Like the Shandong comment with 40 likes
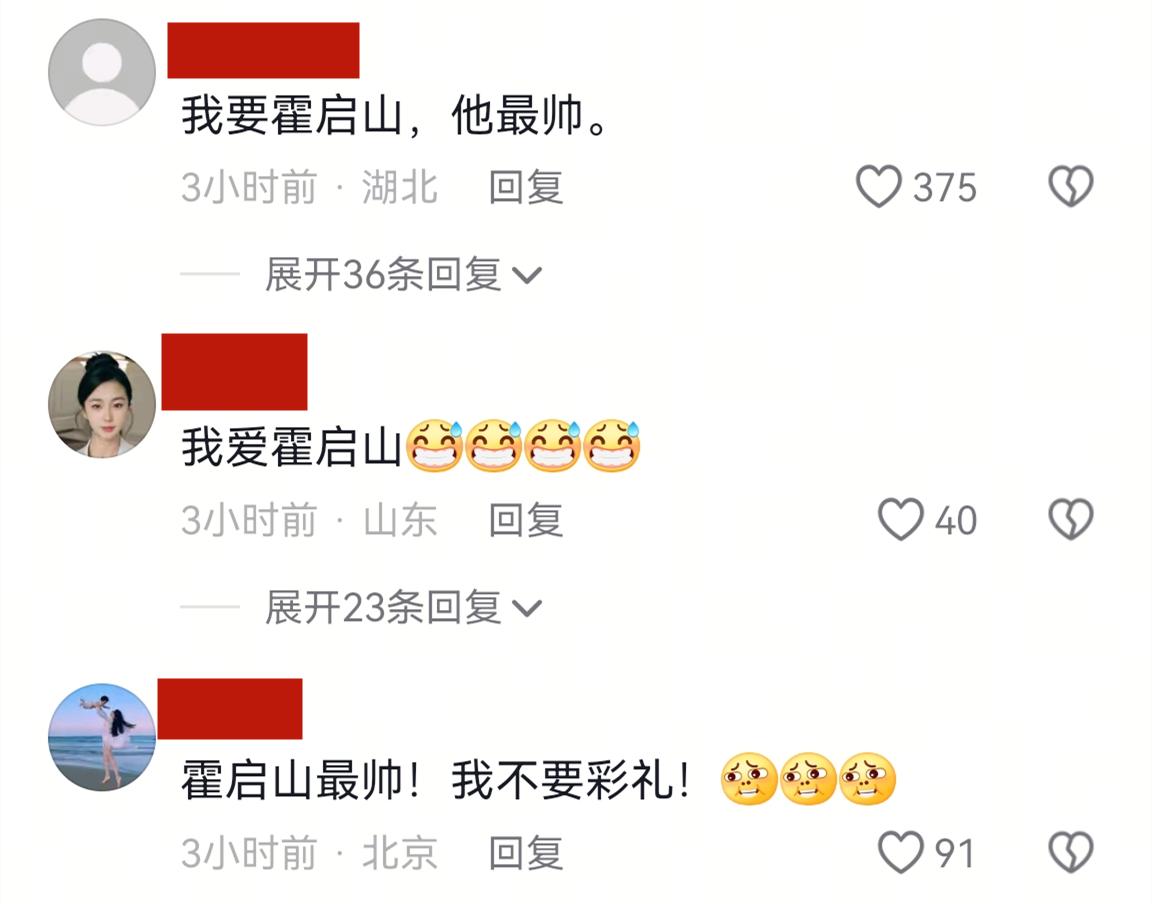1152x904 pixels. pos(901,519)
